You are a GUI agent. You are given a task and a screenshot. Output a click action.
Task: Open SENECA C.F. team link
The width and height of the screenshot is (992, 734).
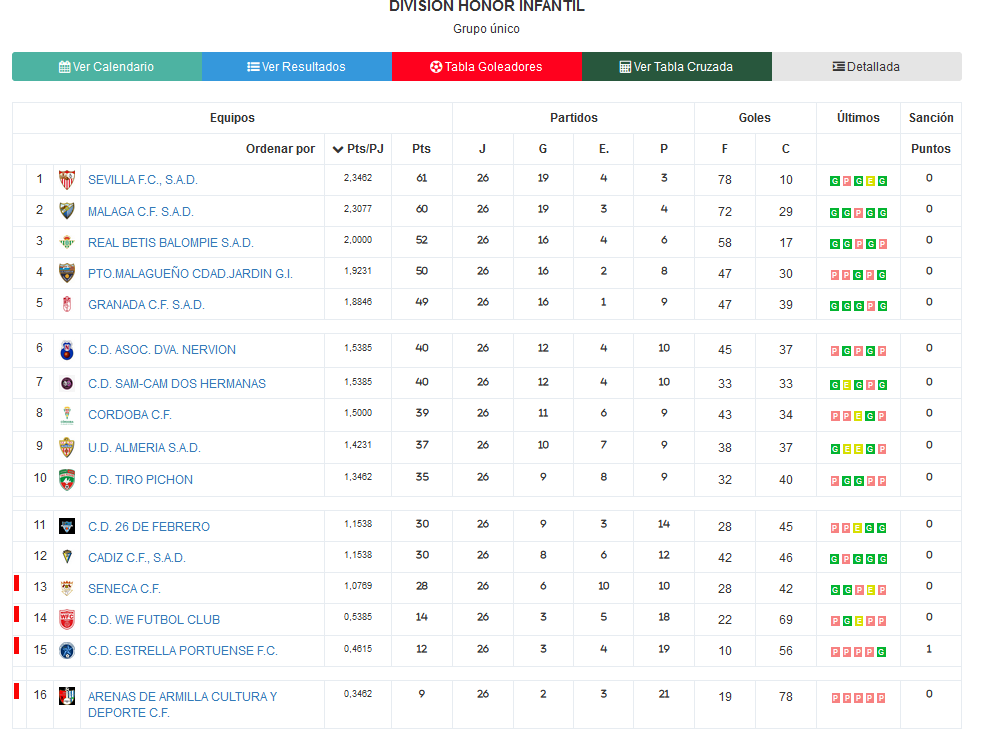125,588
